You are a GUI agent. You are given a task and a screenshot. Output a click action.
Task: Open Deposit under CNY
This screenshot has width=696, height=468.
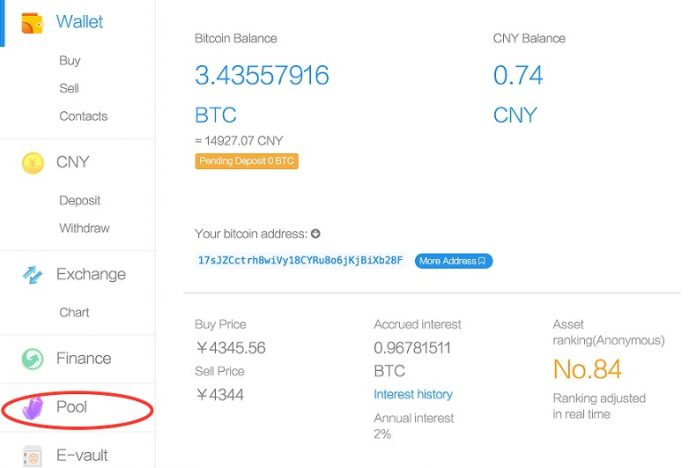click(80, 200)
